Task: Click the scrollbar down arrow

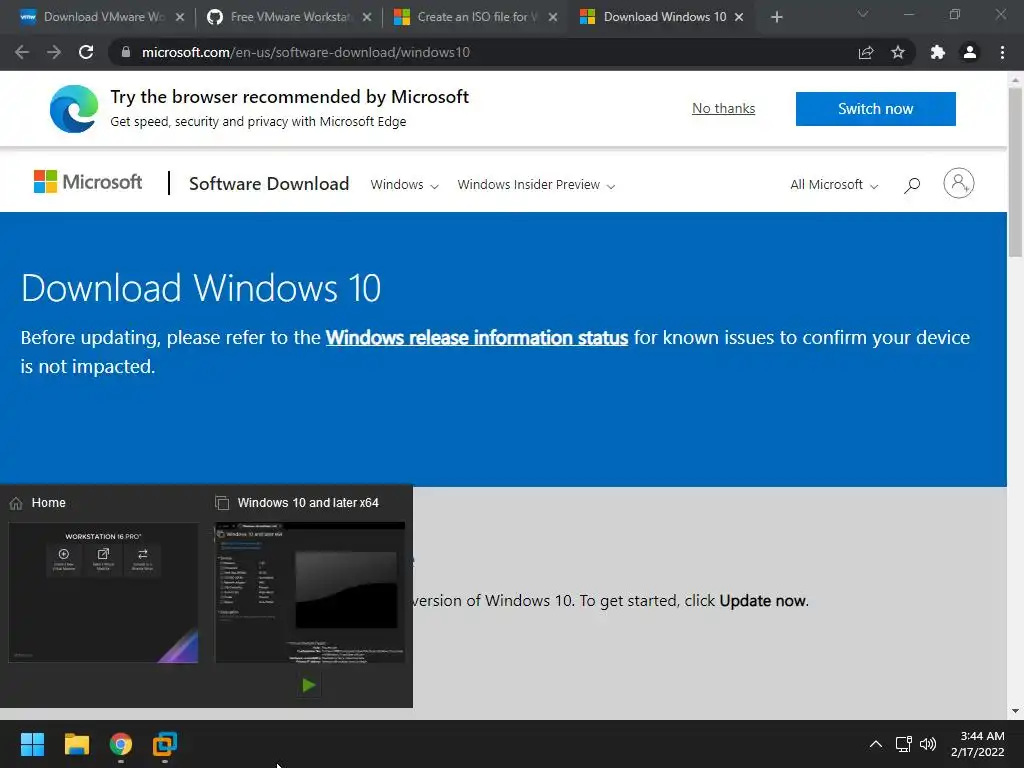Action: pyautogui.click(x=1015, y=711)
